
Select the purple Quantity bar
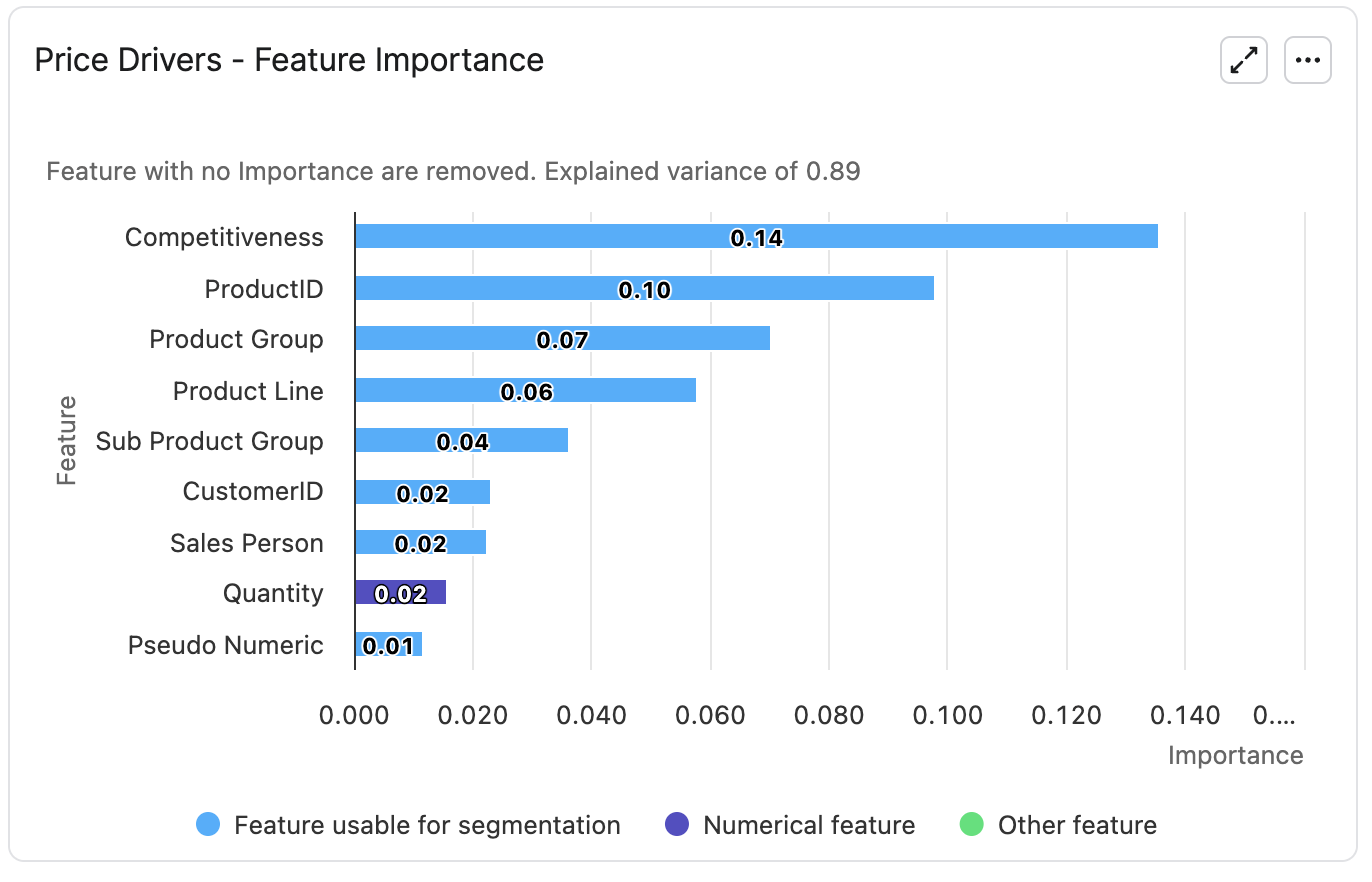400,592
